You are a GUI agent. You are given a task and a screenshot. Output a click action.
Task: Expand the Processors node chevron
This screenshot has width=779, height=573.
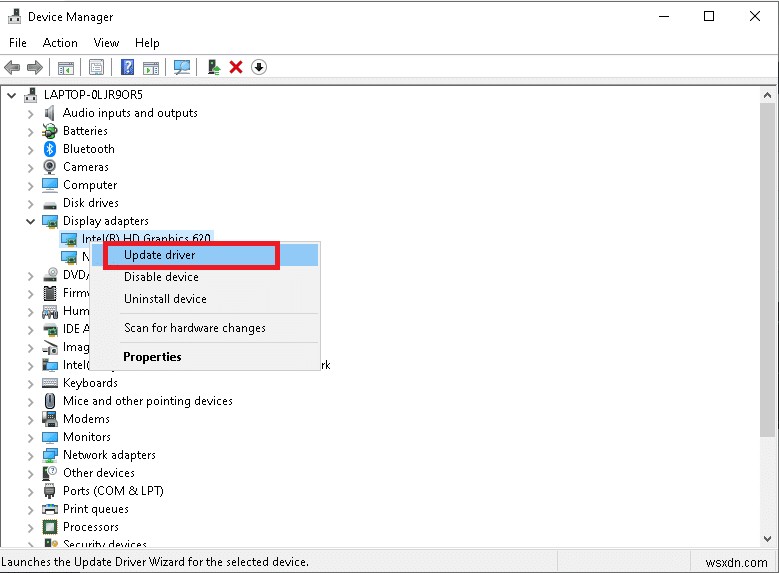[30, 527]
